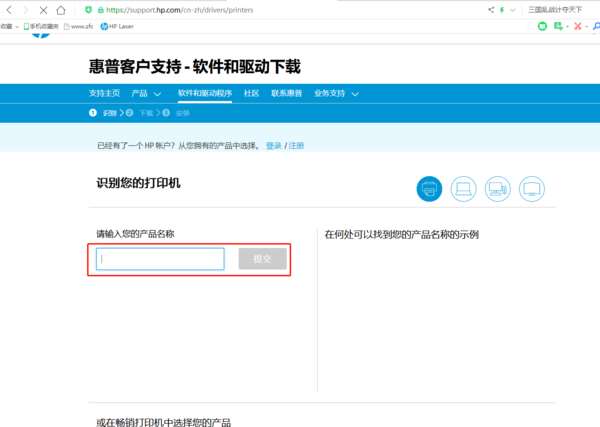Click the gray 提交 submit button
The height and width of the screenshot is (427, 600).
[x=262, y=259]
